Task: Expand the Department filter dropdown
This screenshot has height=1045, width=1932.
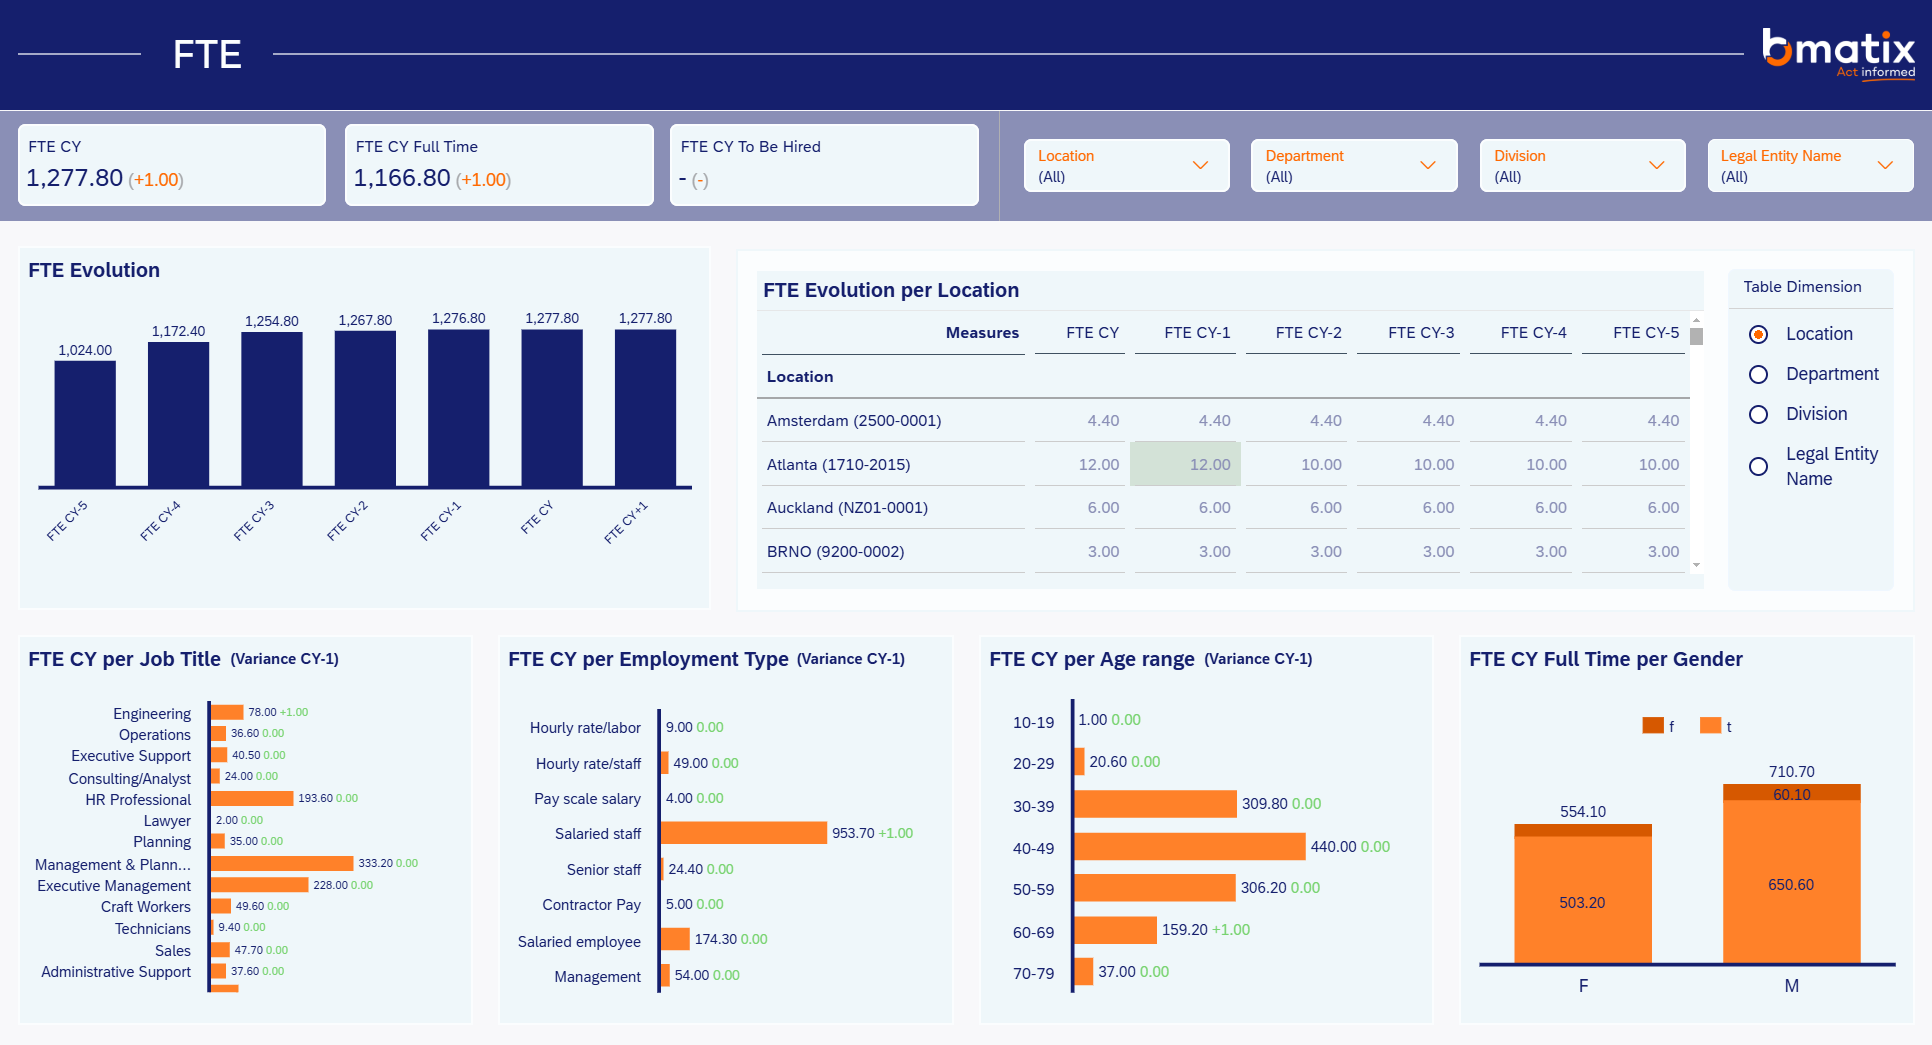Action: pyautogui.click(x=1353, y=166)
